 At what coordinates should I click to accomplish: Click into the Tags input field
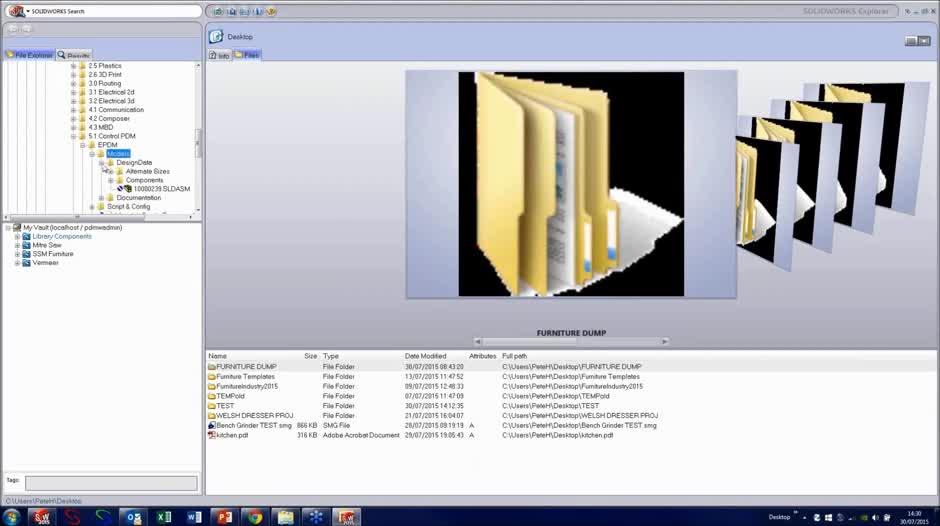[110, 483]
